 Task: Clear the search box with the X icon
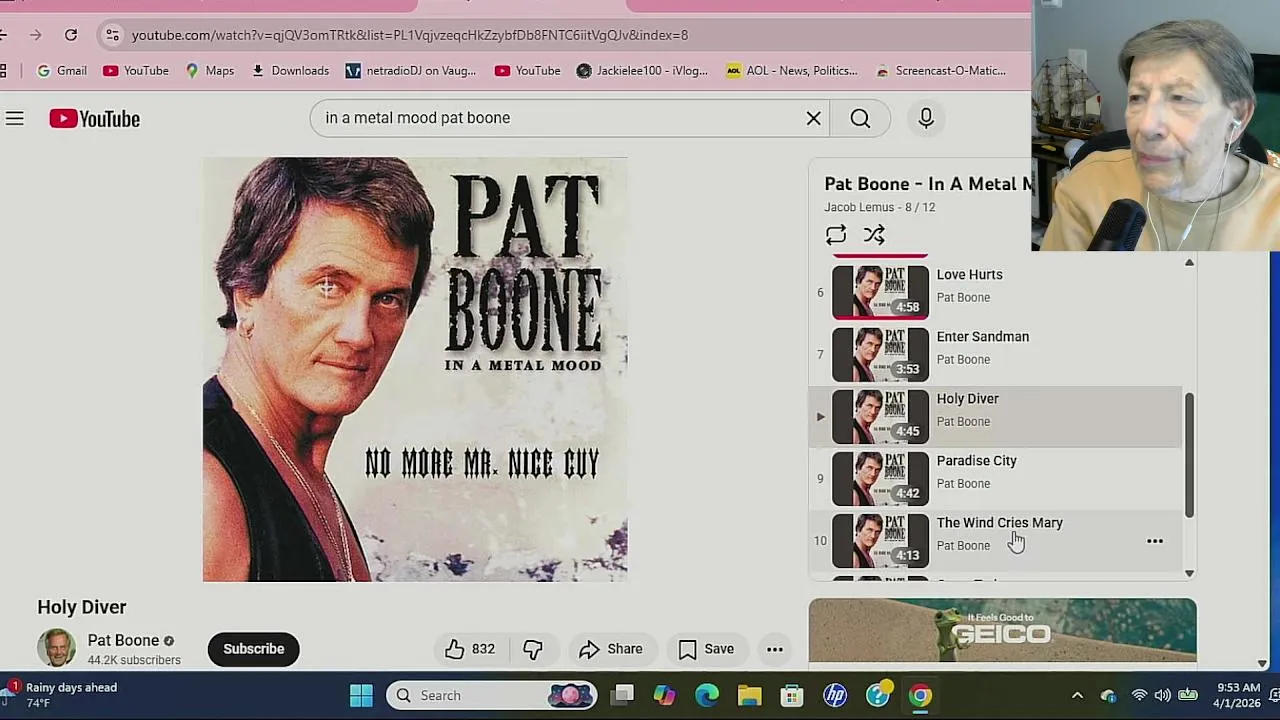pos(814,119)
